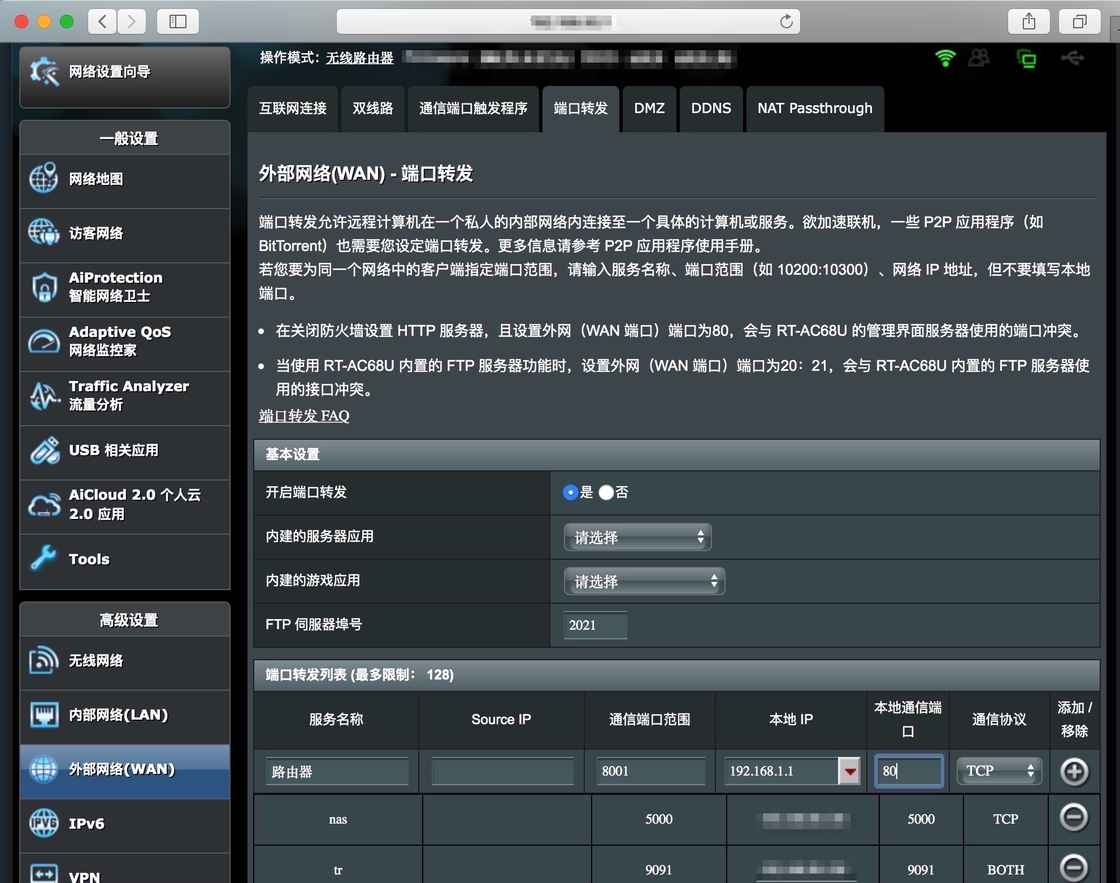Screen dimensions: 1120x883
Task: Open Safari share button
Action: click(x=1029, y=21)
